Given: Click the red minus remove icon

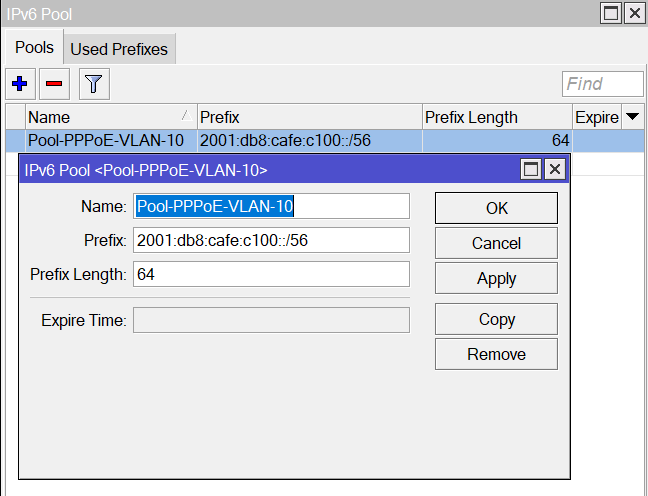Looking at the screenshot, I should point(55,84).
